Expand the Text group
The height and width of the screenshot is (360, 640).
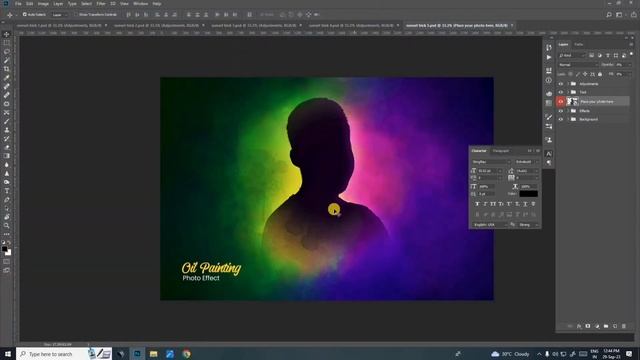click(x=568, y=92)
